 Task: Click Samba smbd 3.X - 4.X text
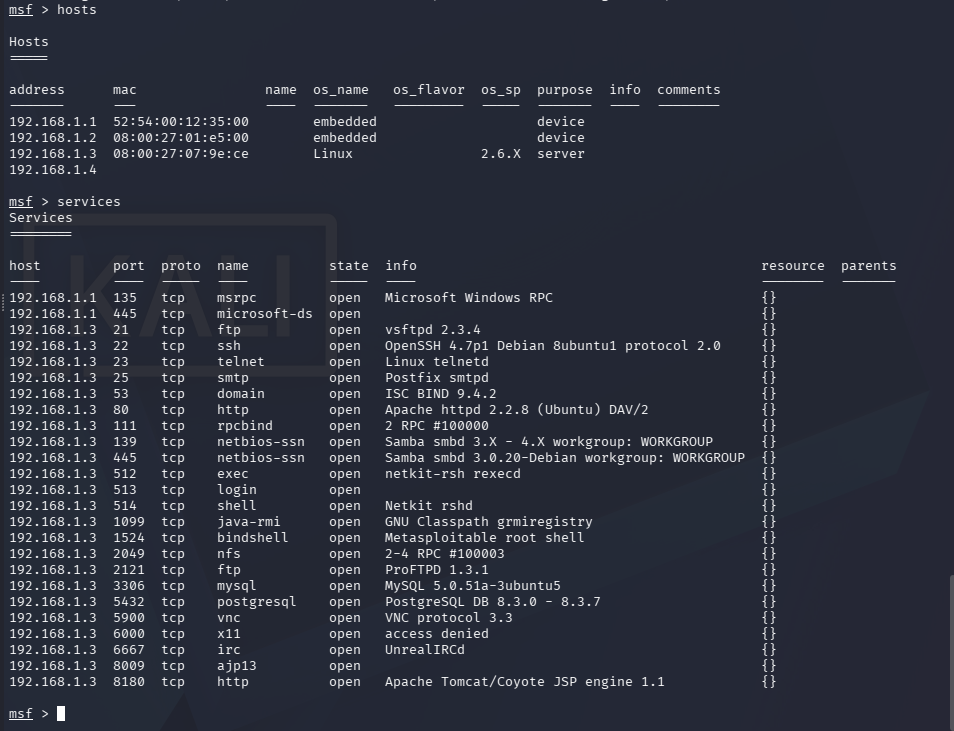coord(549,442)
